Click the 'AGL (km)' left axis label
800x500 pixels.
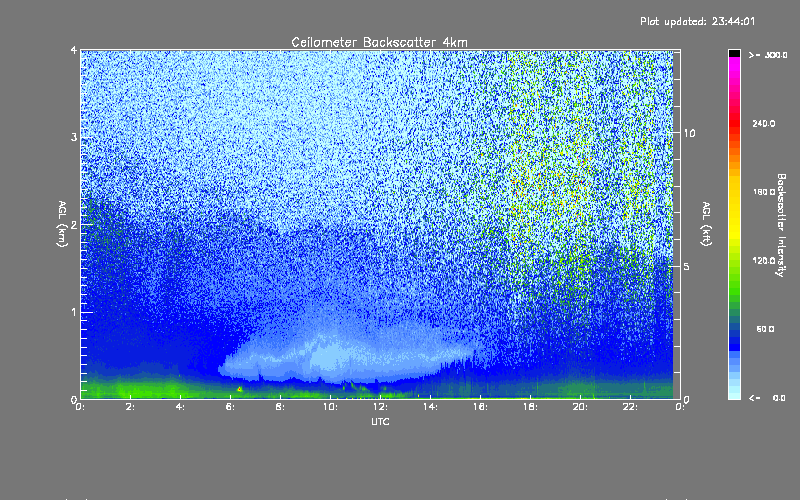(x=62, y=224)
